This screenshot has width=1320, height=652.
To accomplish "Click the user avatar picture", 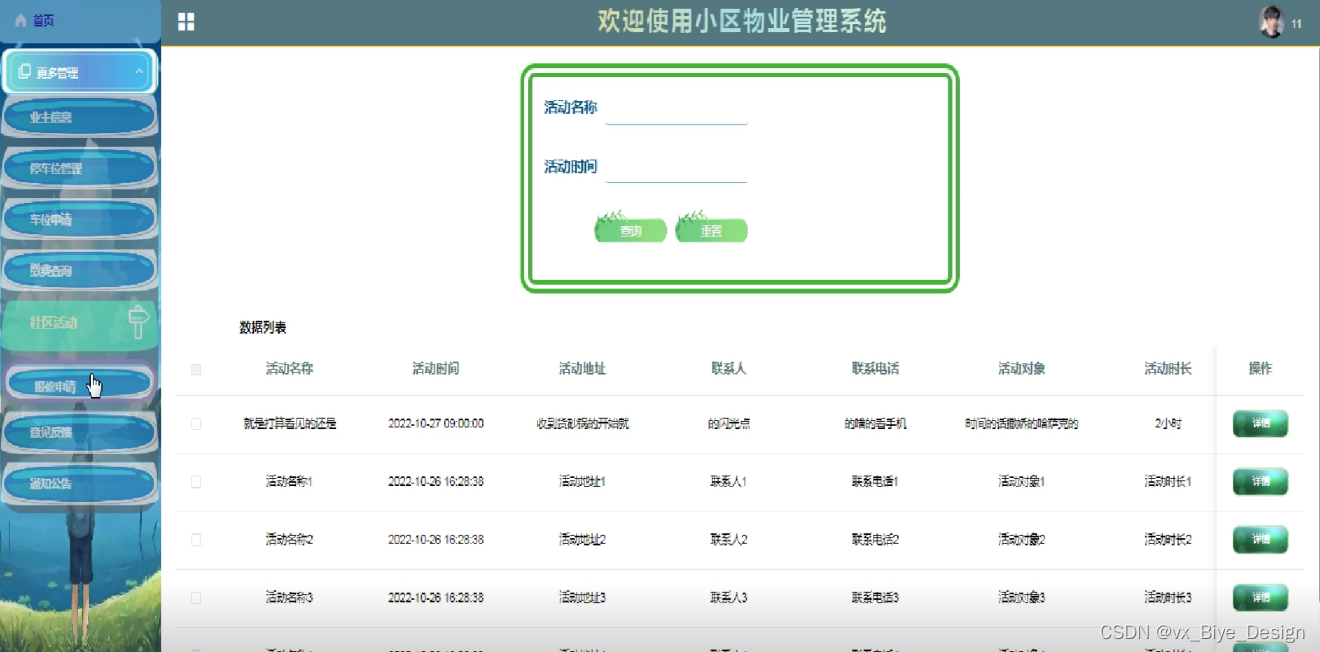I will (x=1271, y=22).
